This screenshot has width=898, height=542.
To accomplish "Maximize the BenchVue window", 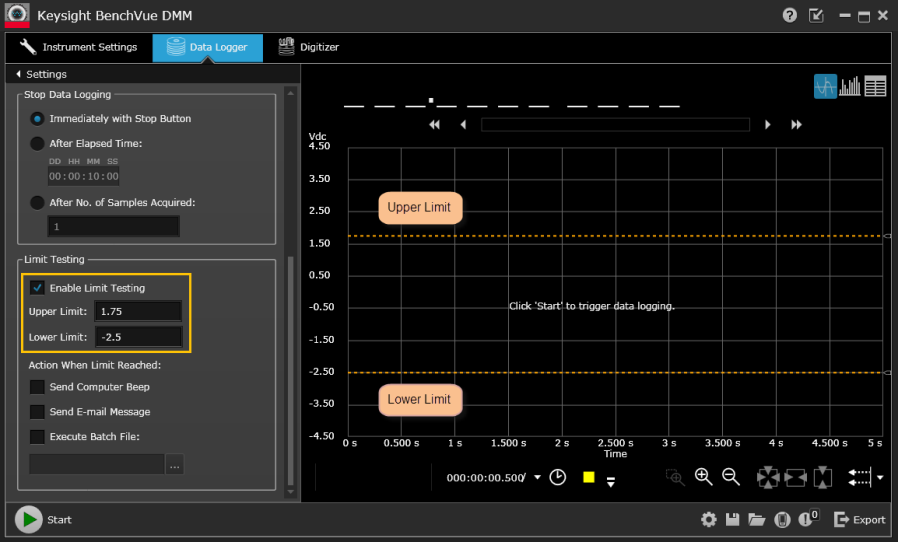I will (864, 17).
